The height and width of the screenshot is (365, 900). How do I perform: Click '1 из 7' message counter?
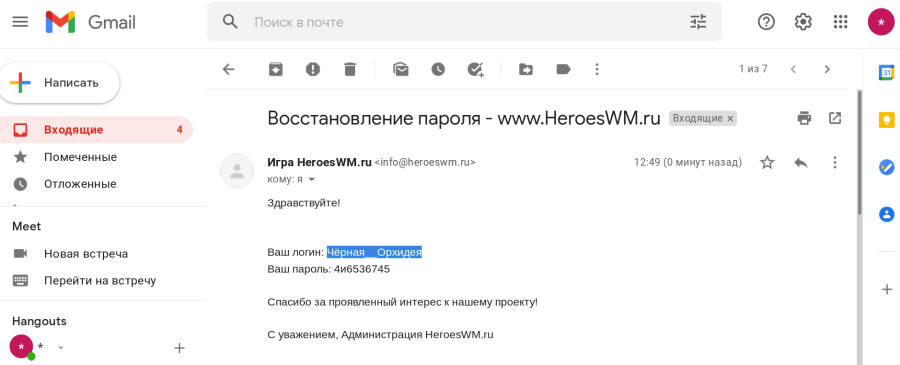point(753,69)
